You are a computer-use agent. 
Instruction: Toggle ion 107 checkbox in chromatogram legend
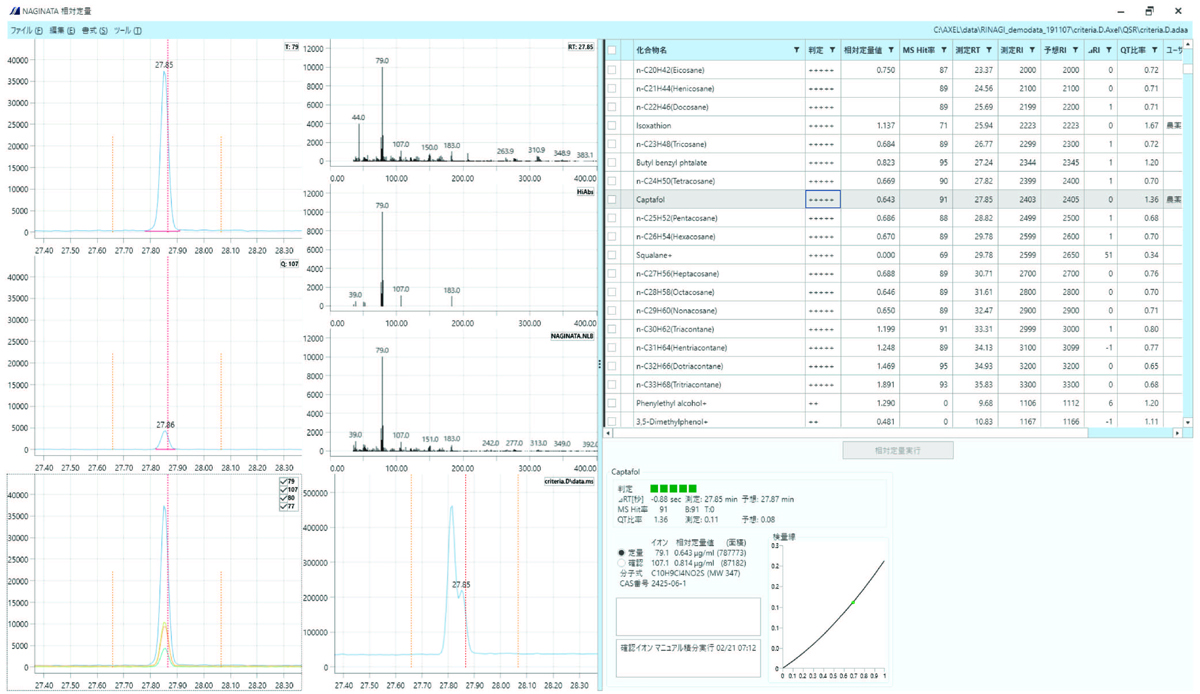coord(282,489)
